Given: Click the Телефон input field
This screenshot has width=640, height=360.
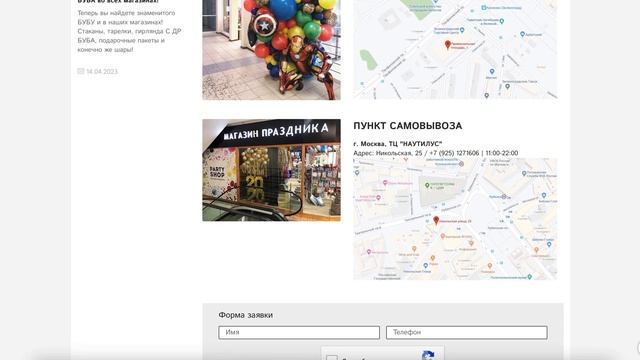Looking at the screenshot, I should pos(467,332).
